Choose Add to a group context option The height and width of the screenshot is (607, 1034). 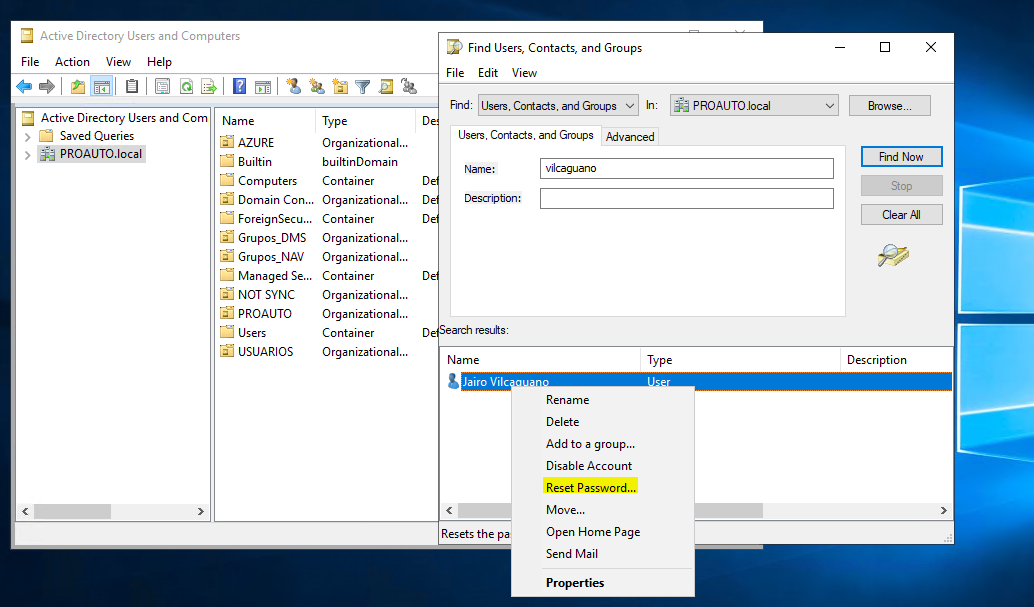pyautogui.click(x=590, y=444)
